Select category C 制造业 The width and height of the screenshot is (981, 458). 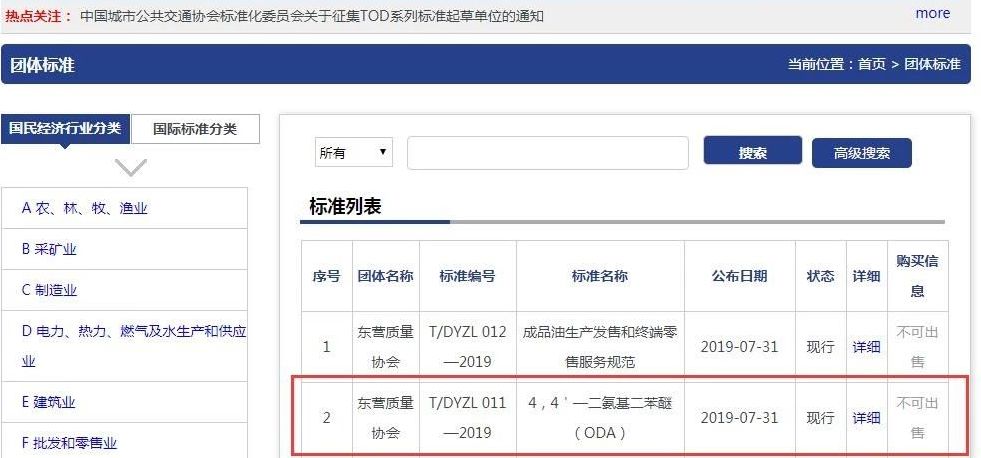click(x=49, y=290)
